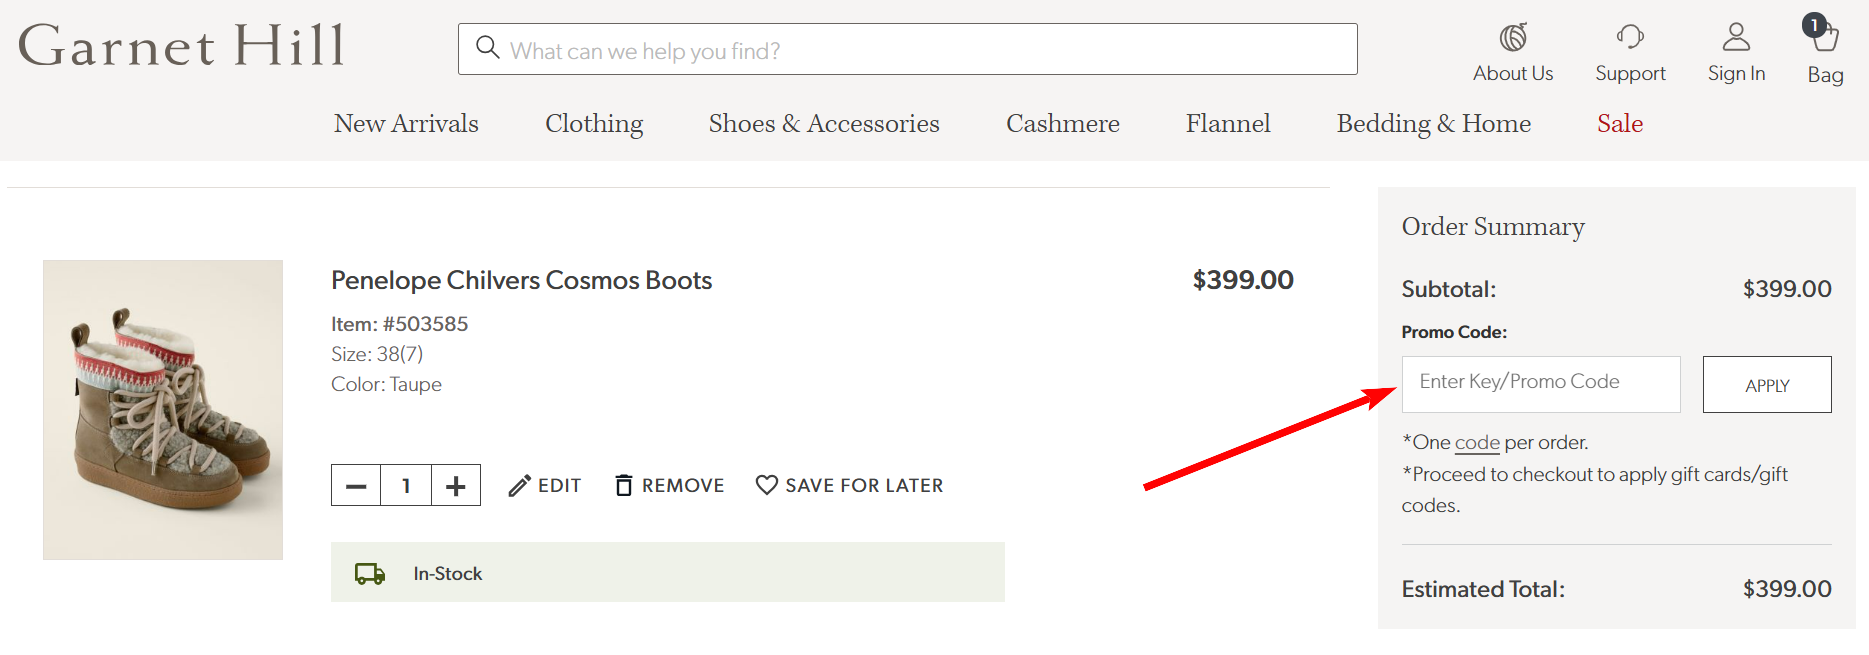The width and height of the screenshot is (1869, 655).
Task: Open the Clothing menu
Action: [x=594, y=124]
